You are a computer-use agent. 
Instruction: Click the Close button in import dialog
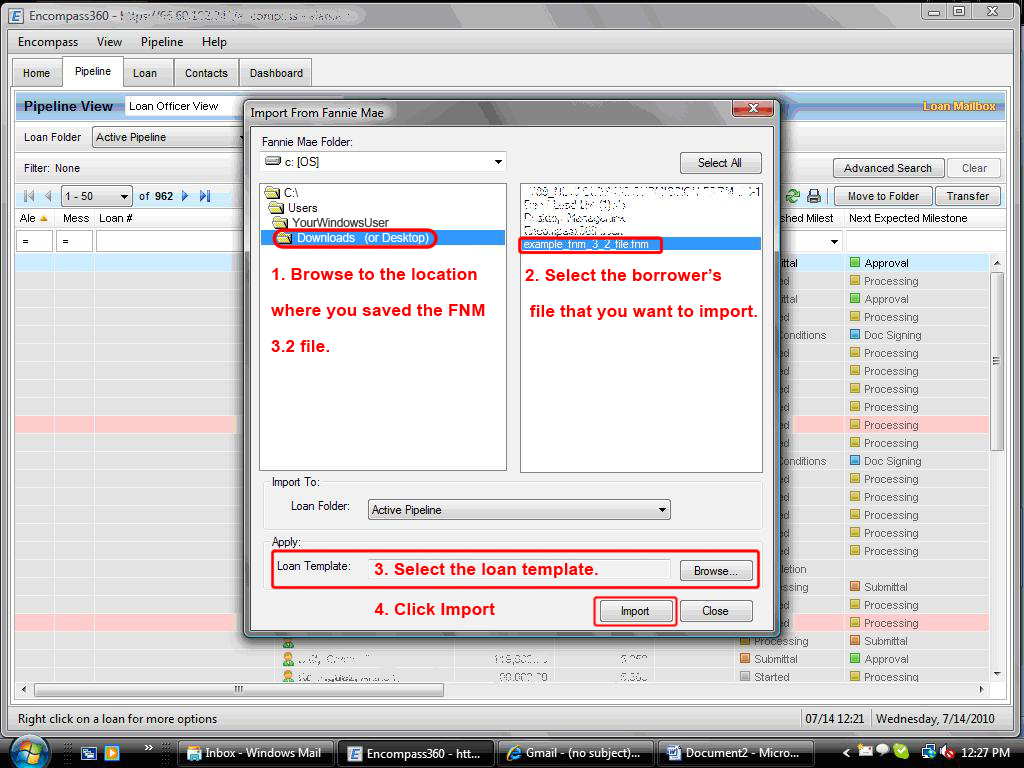coord(715,611)
